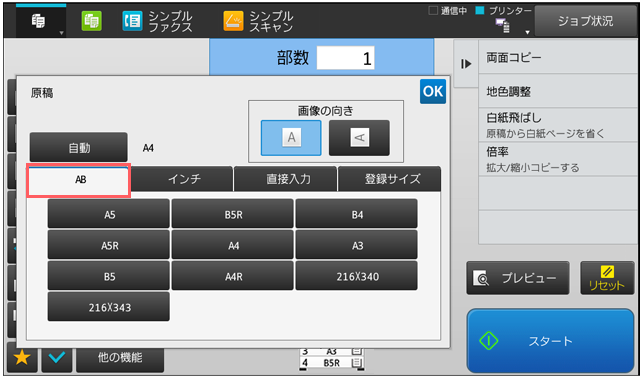Image resolution: width=640 pixels, height=376 pixels.
Task: Switch to the AB tab
Action: [78, 180]
